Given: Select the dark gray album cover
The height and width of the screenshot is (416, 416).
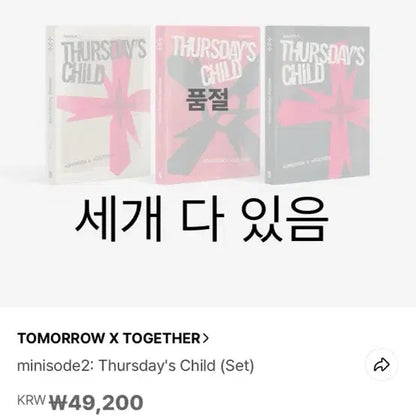Looking at the screenshot, I should click(317, 104).
